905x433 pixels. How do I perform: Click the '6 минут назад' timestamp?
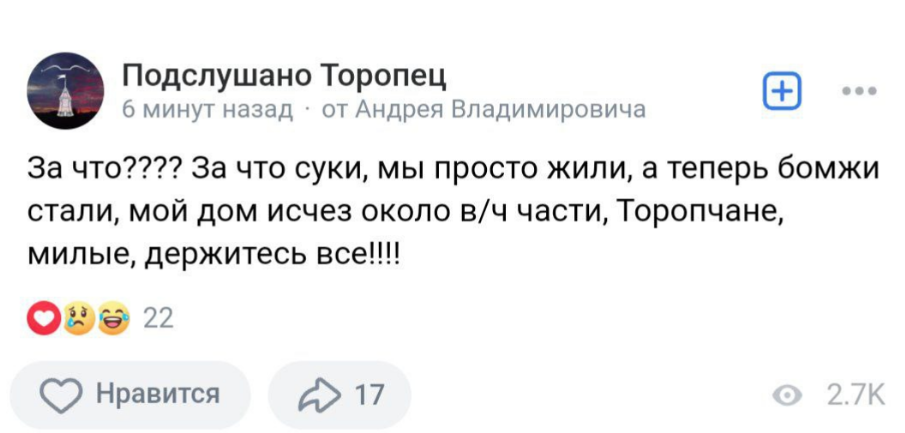[206, 108]
